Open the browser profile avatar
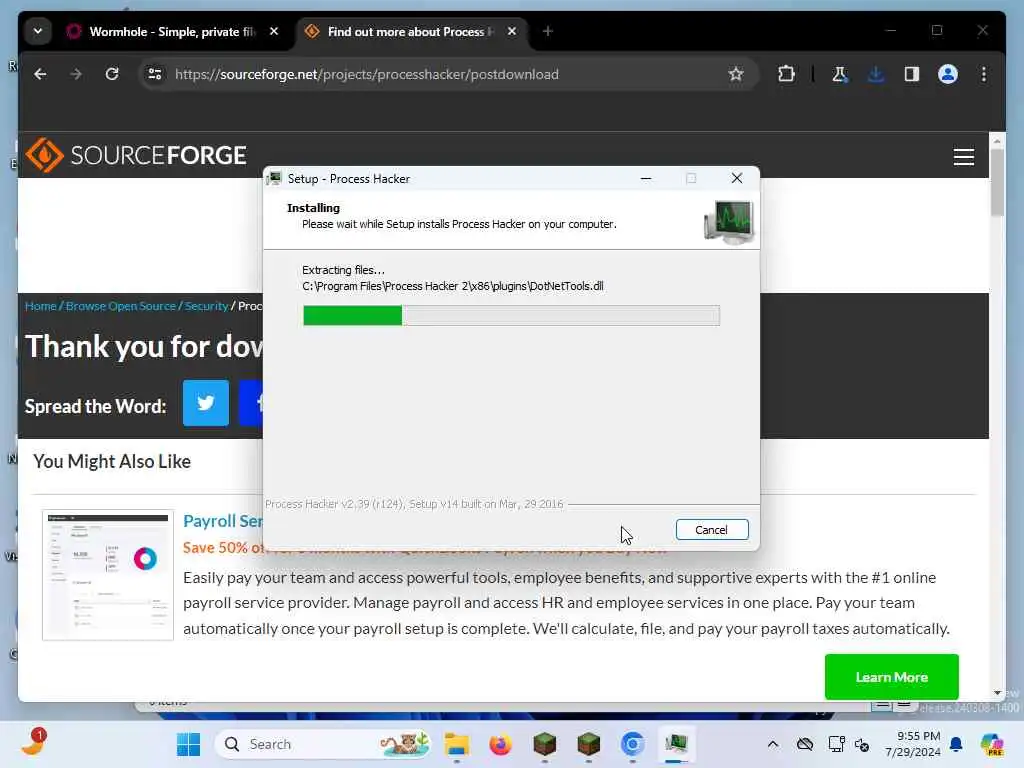 point(948,74)
